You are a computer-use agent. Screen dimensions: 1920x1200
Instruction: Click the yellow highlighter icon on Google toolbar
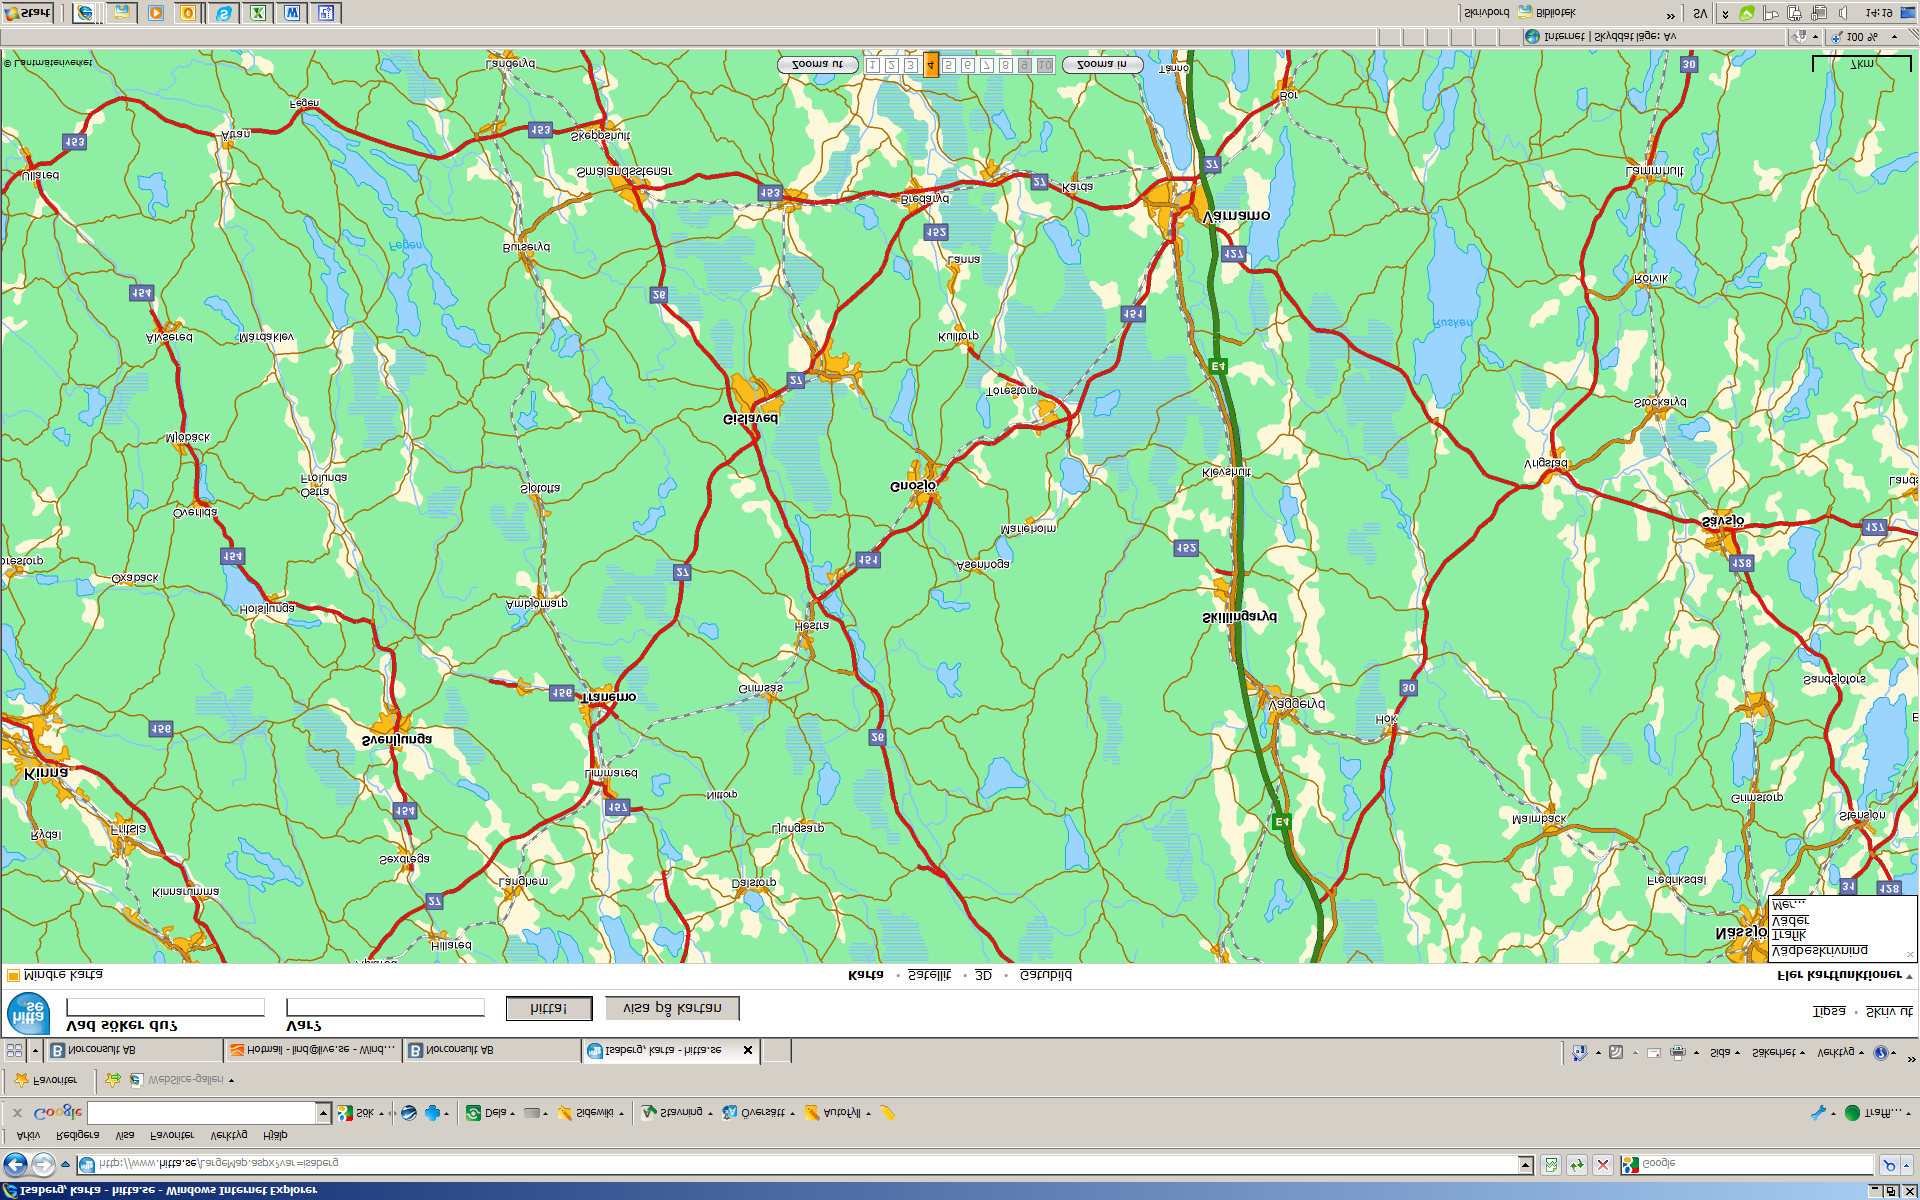(887, 1112)
